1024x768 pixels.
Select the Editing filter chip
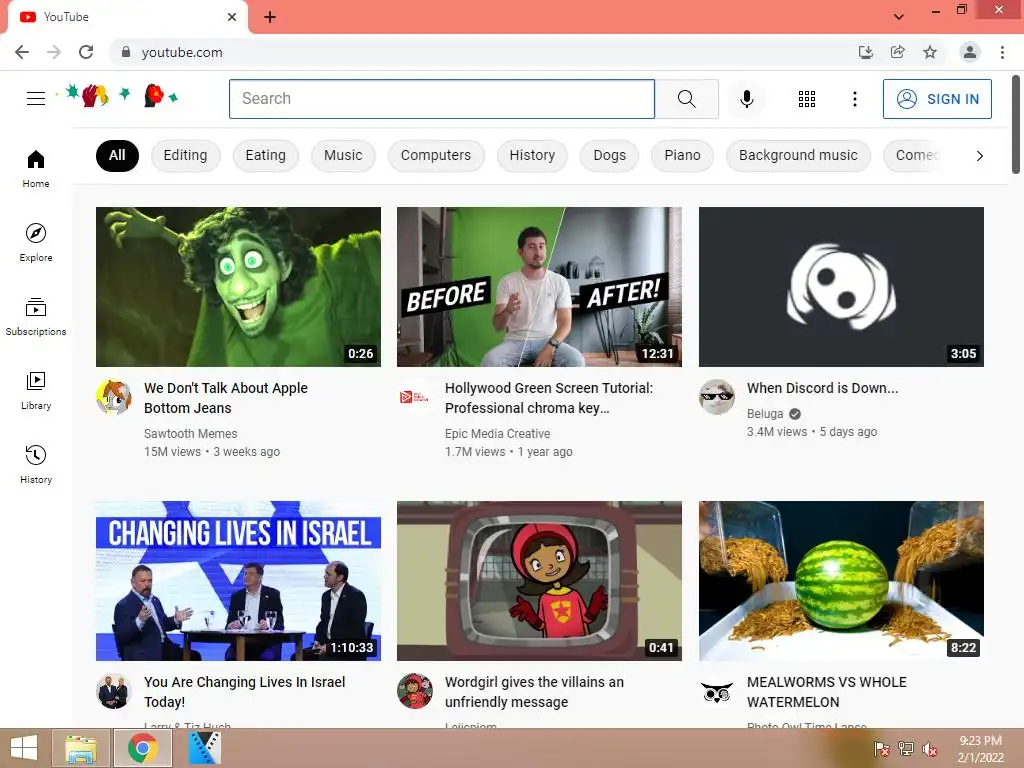(x=185, y=155)
